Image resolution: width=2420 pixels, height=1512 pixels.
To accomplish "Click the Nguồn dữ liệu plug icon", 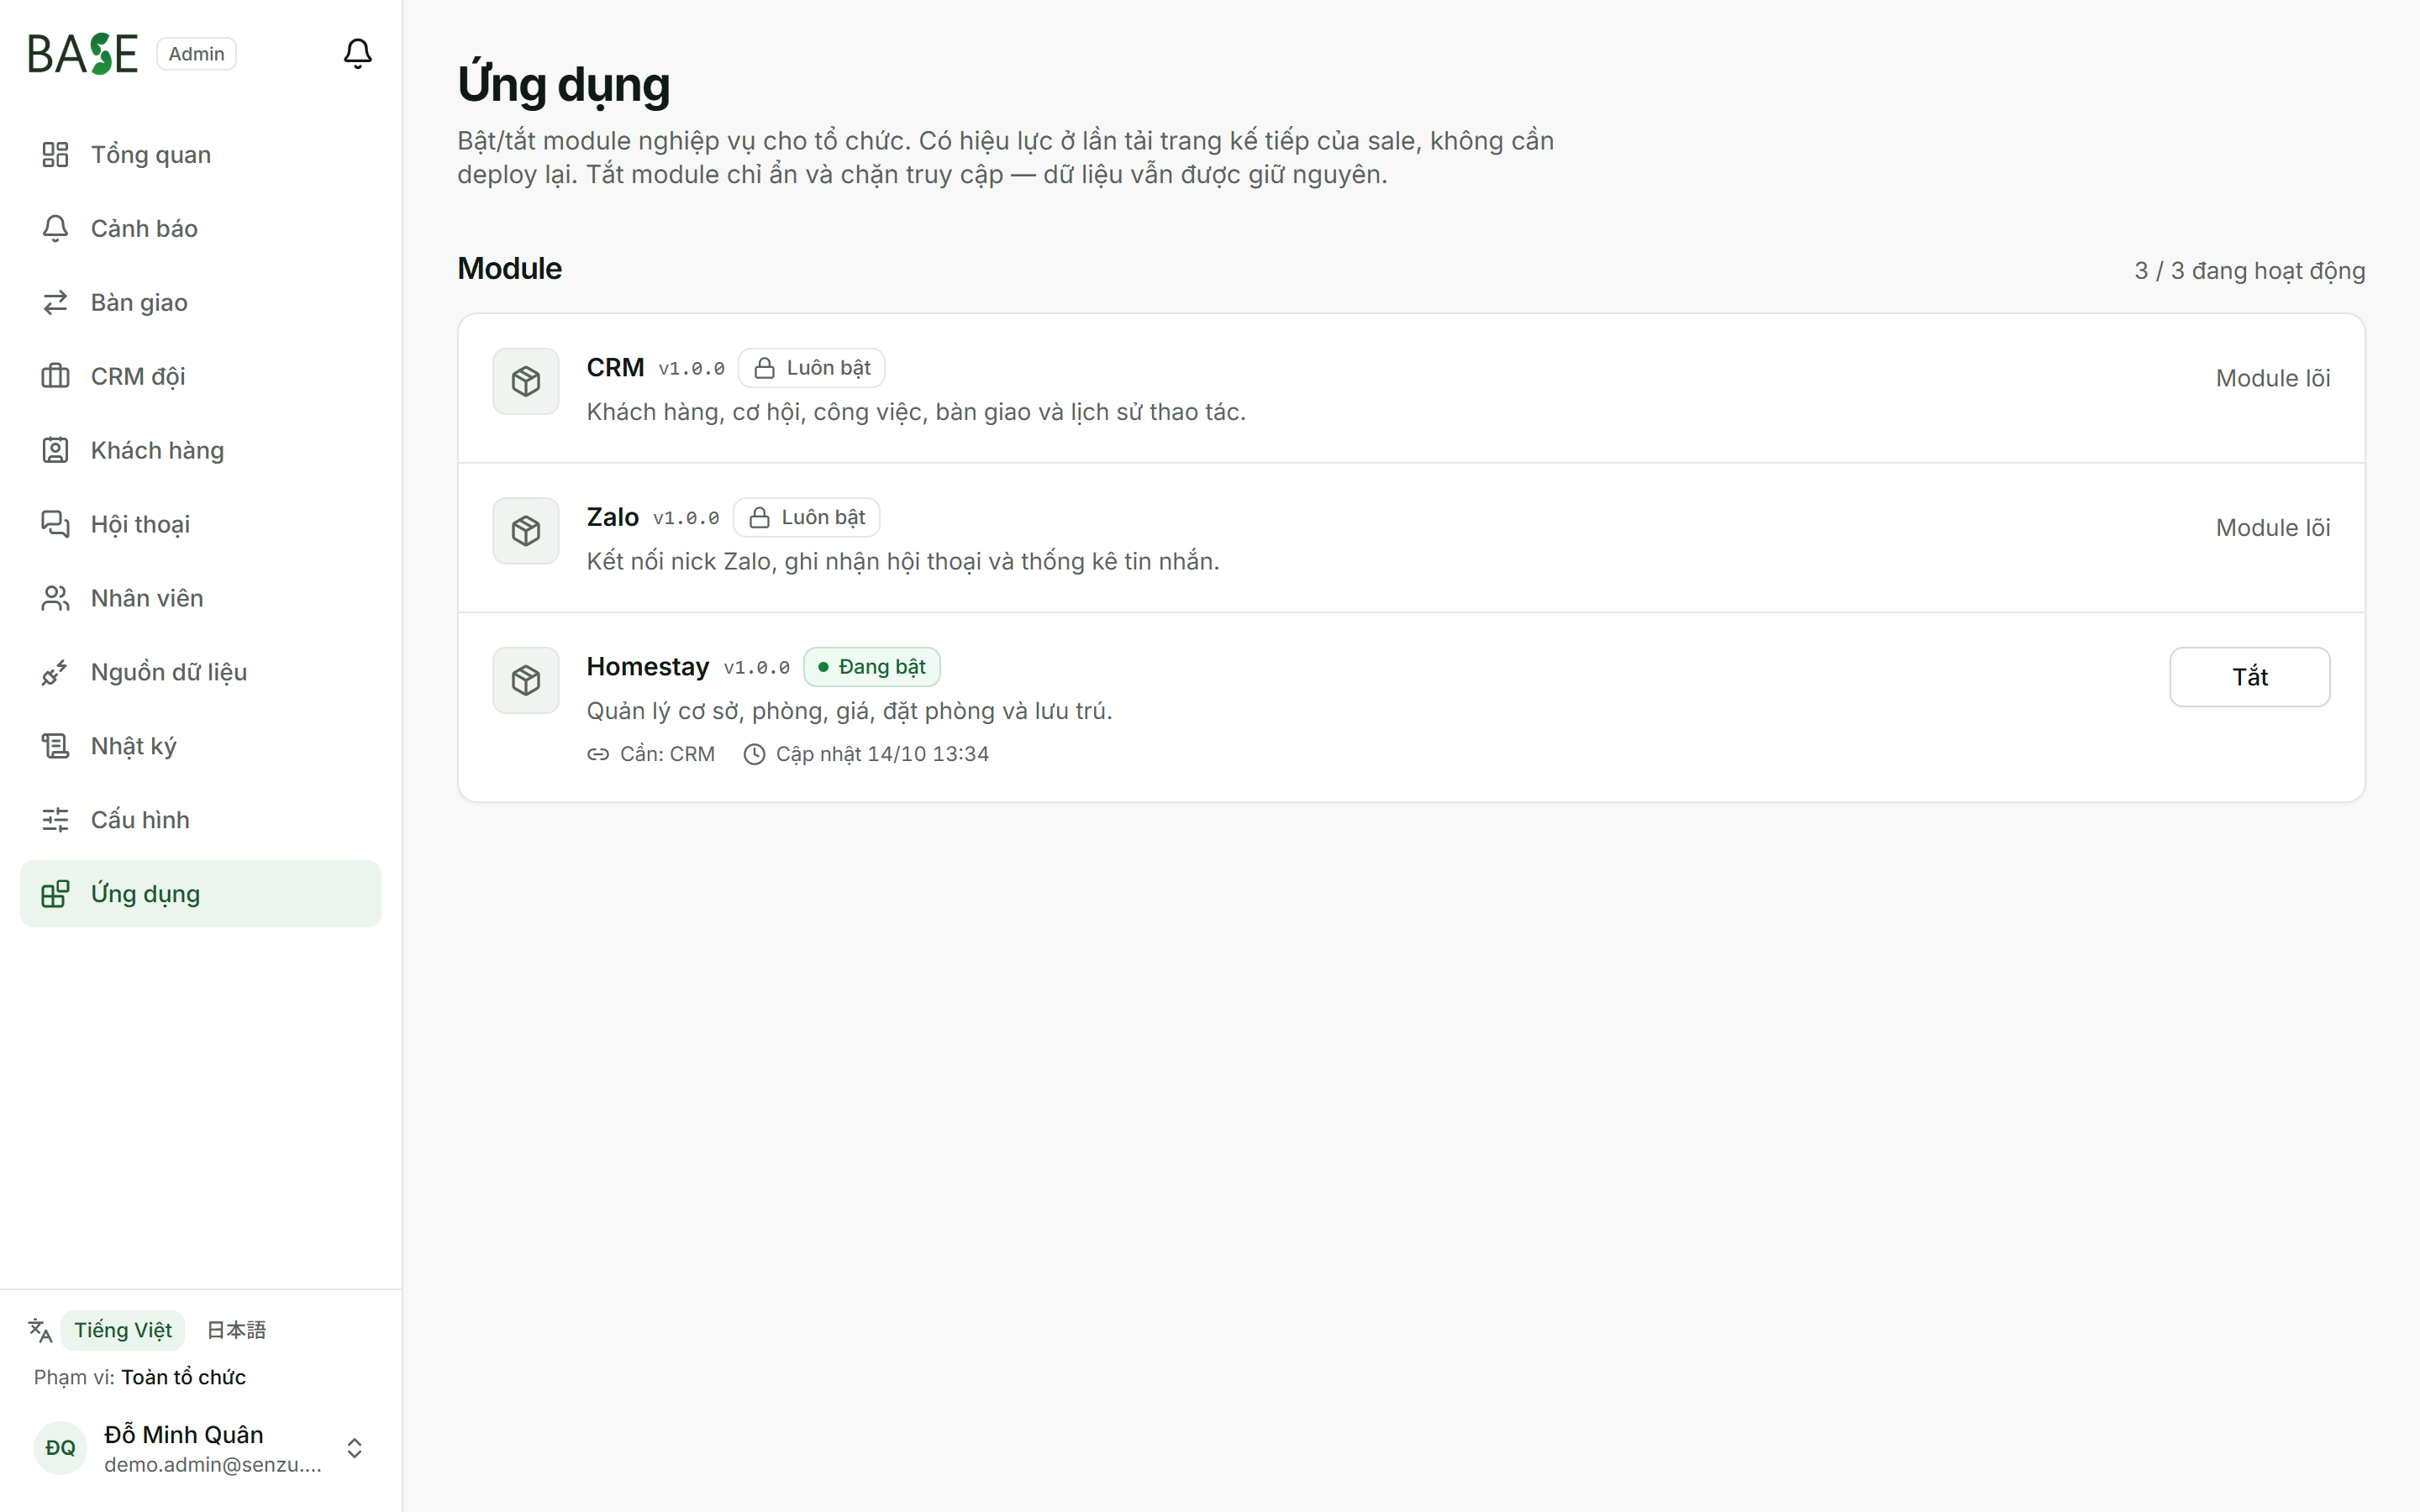I will [55, 672].
